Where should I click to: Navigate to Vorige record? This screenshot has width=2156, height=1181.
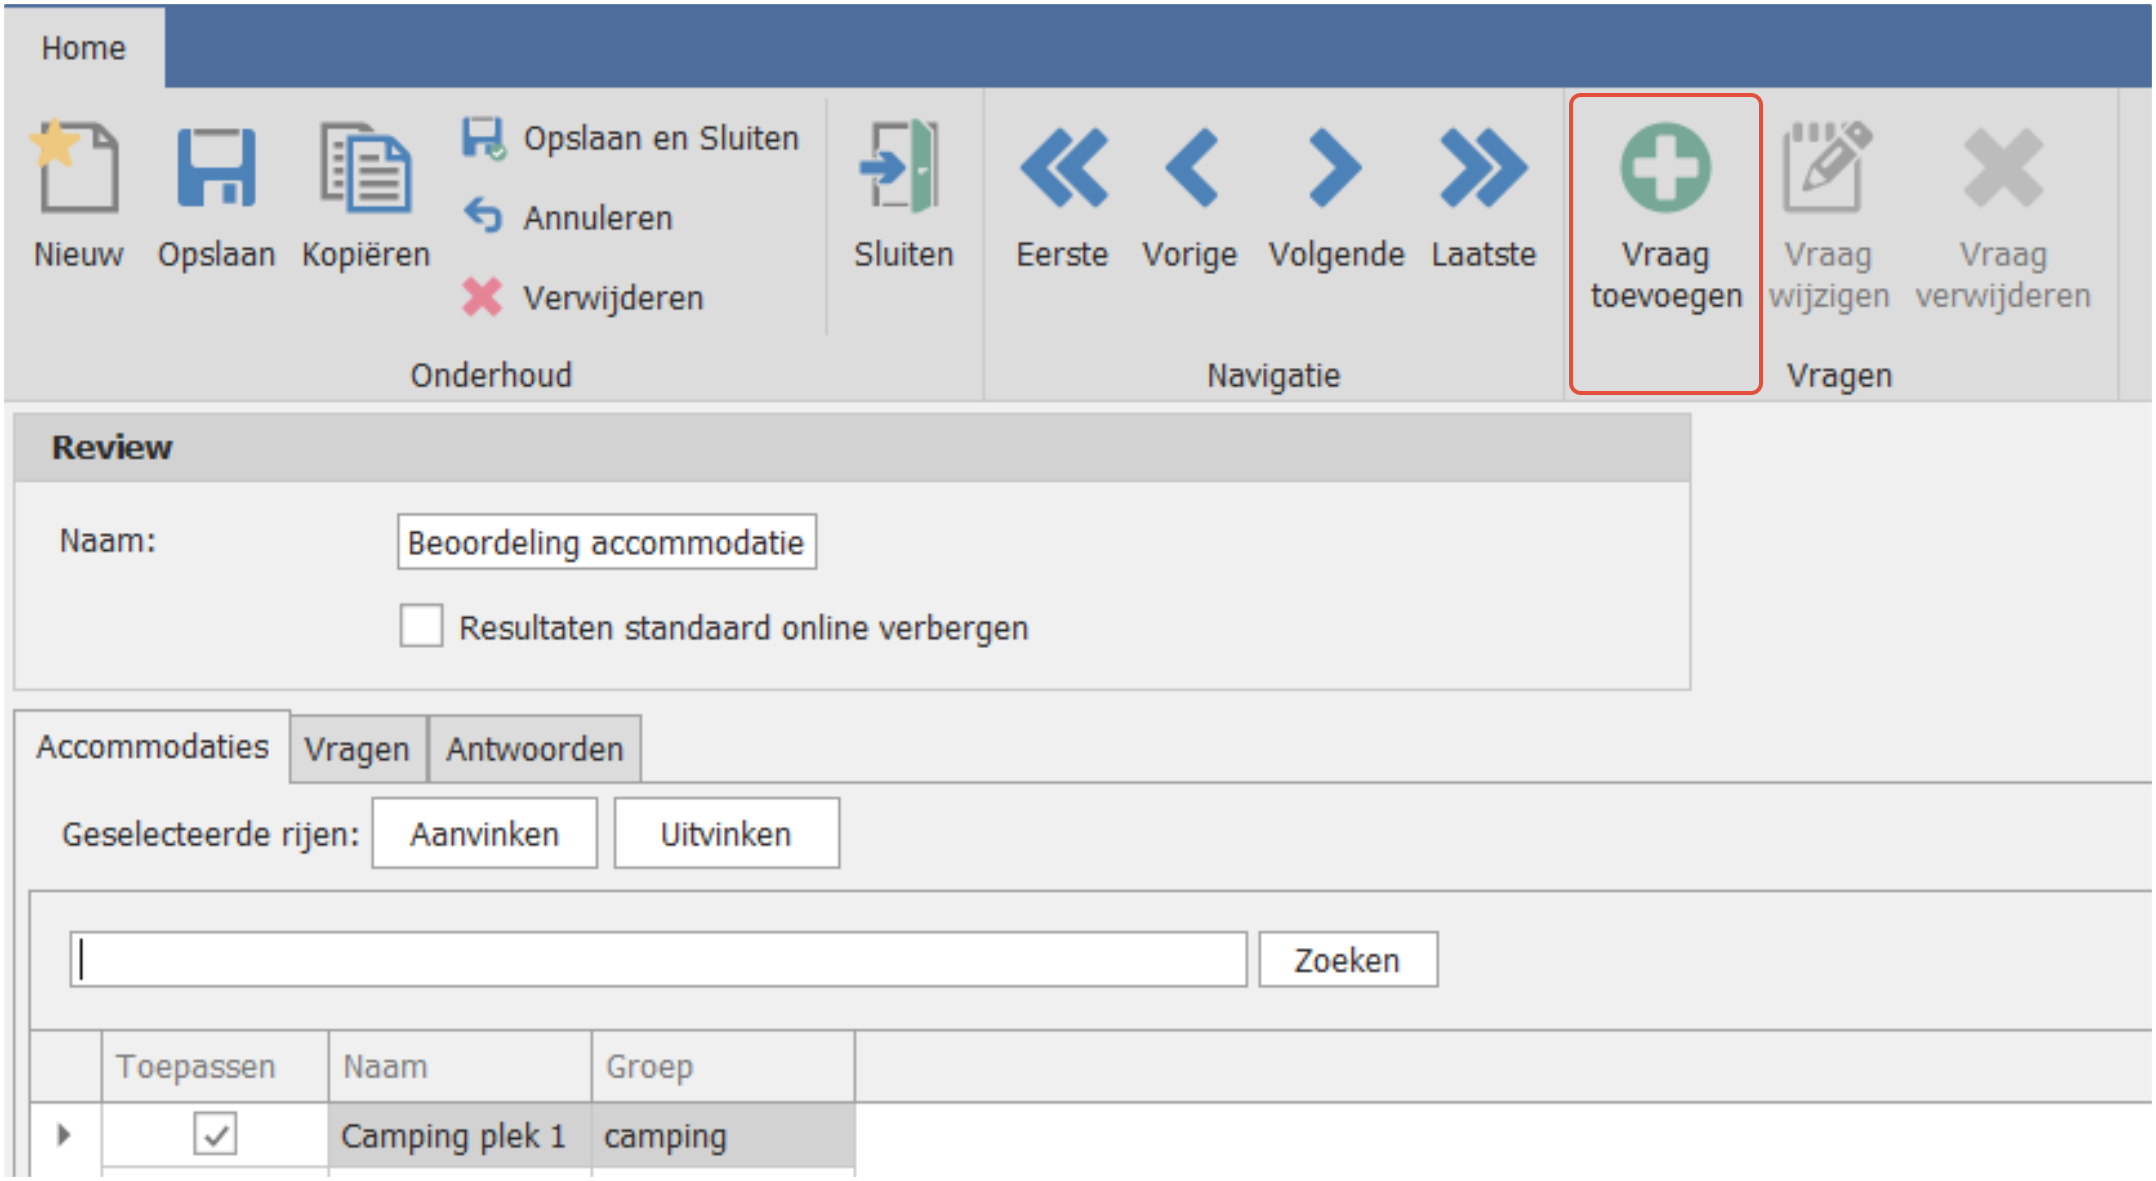pyautogui.click(x=1190, y=168)
